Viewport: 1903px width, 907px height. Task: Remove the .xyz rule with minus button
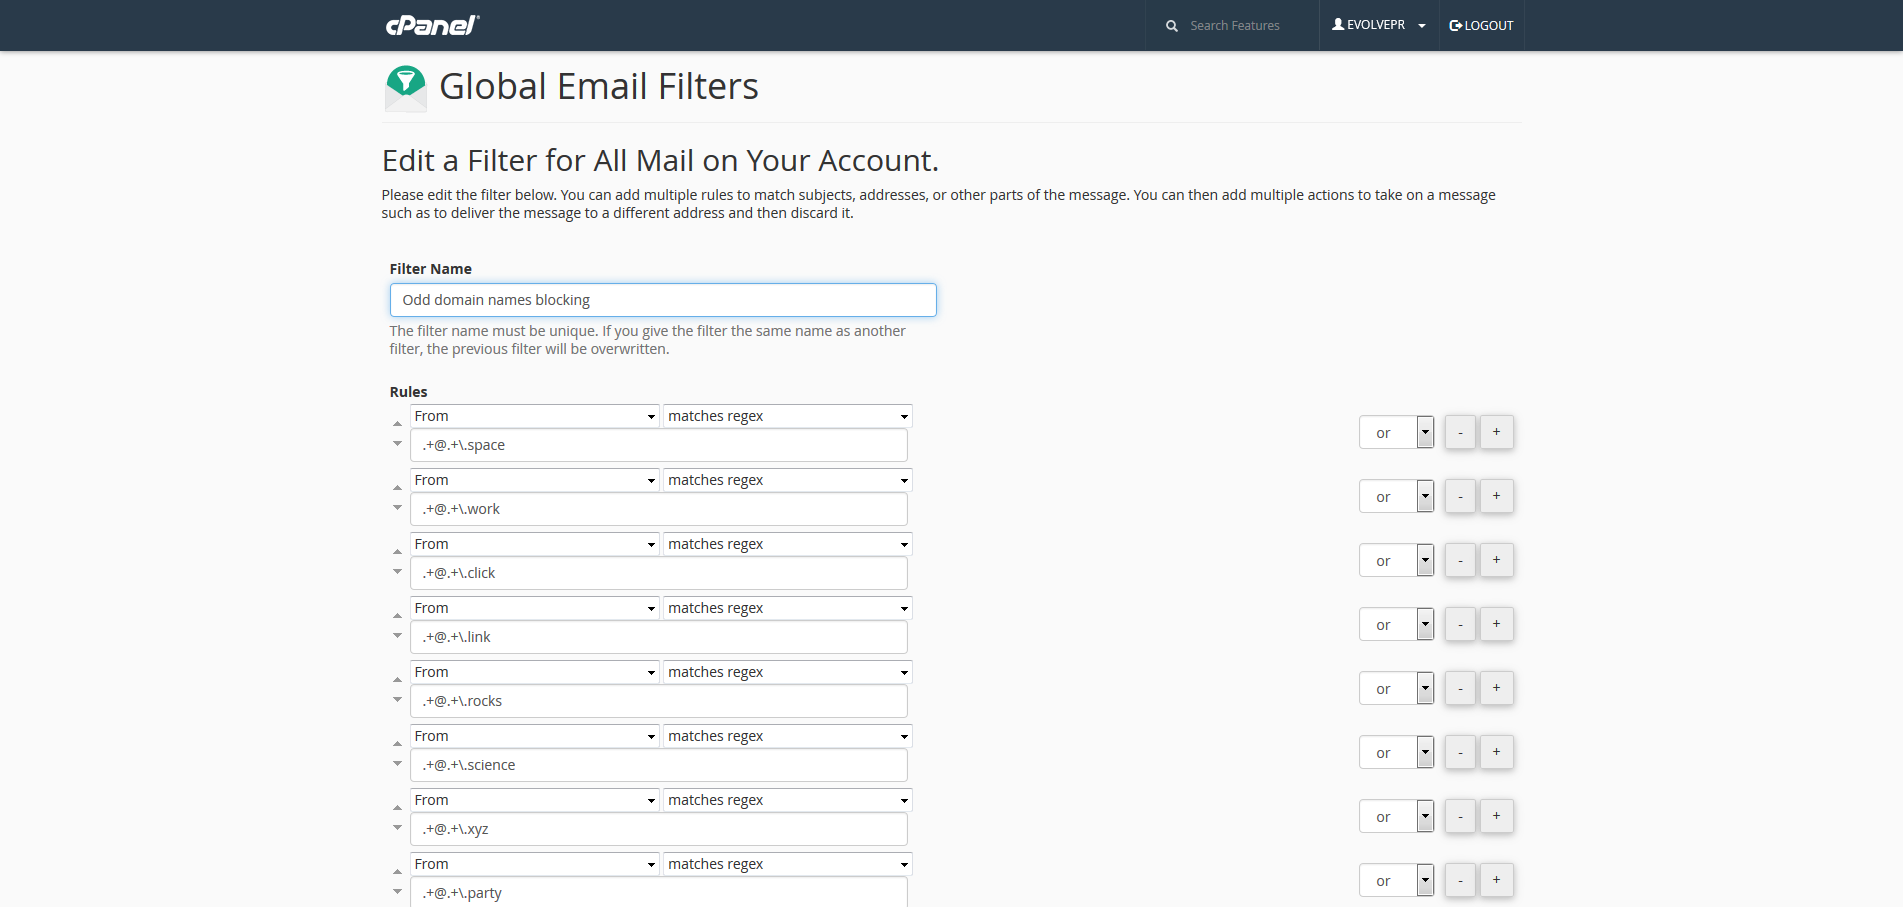(x=1460, y=816)
